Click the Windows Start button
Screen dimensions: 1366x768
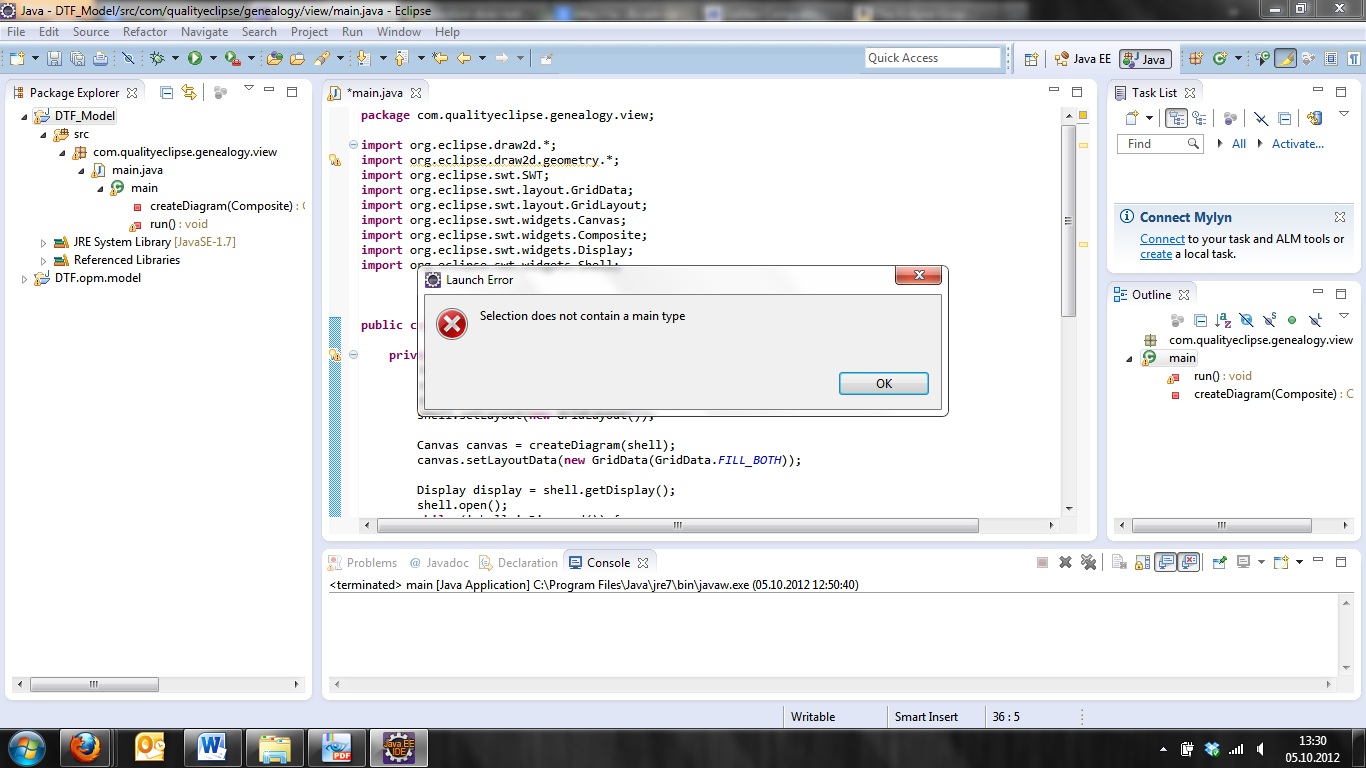[x=24, y=748]
